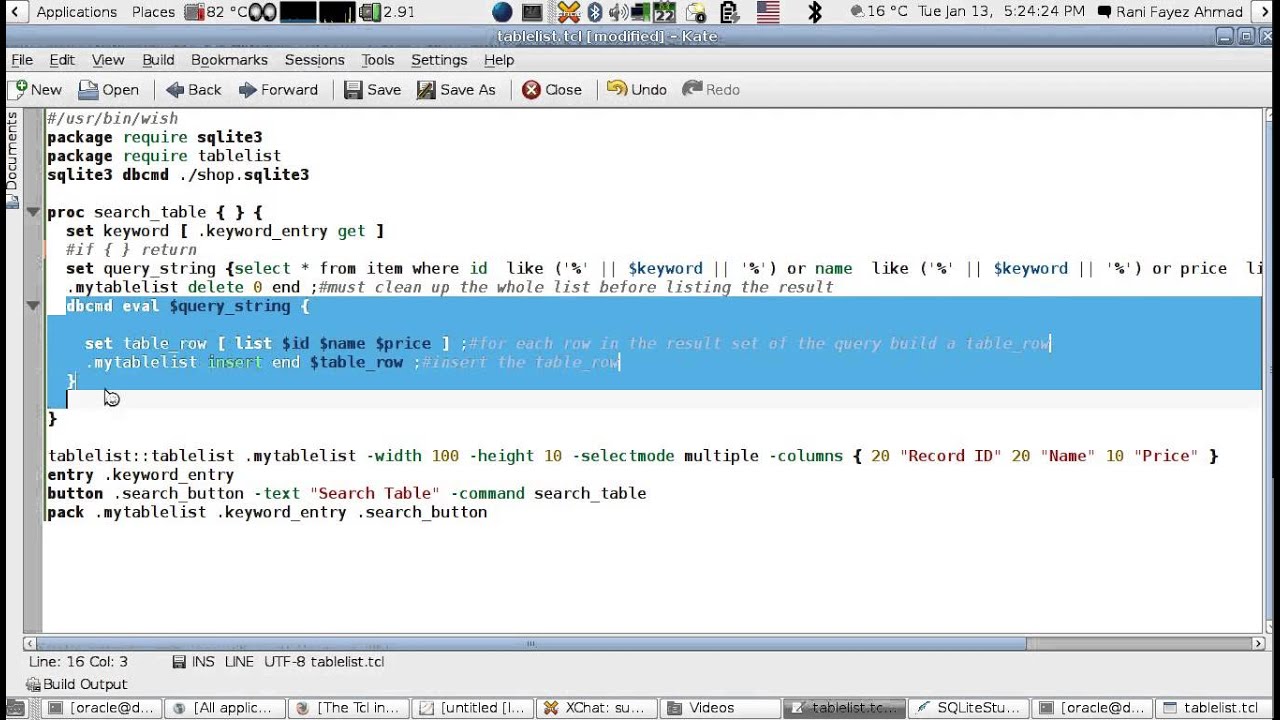Open the Edit menu

(x=62, y=60)
